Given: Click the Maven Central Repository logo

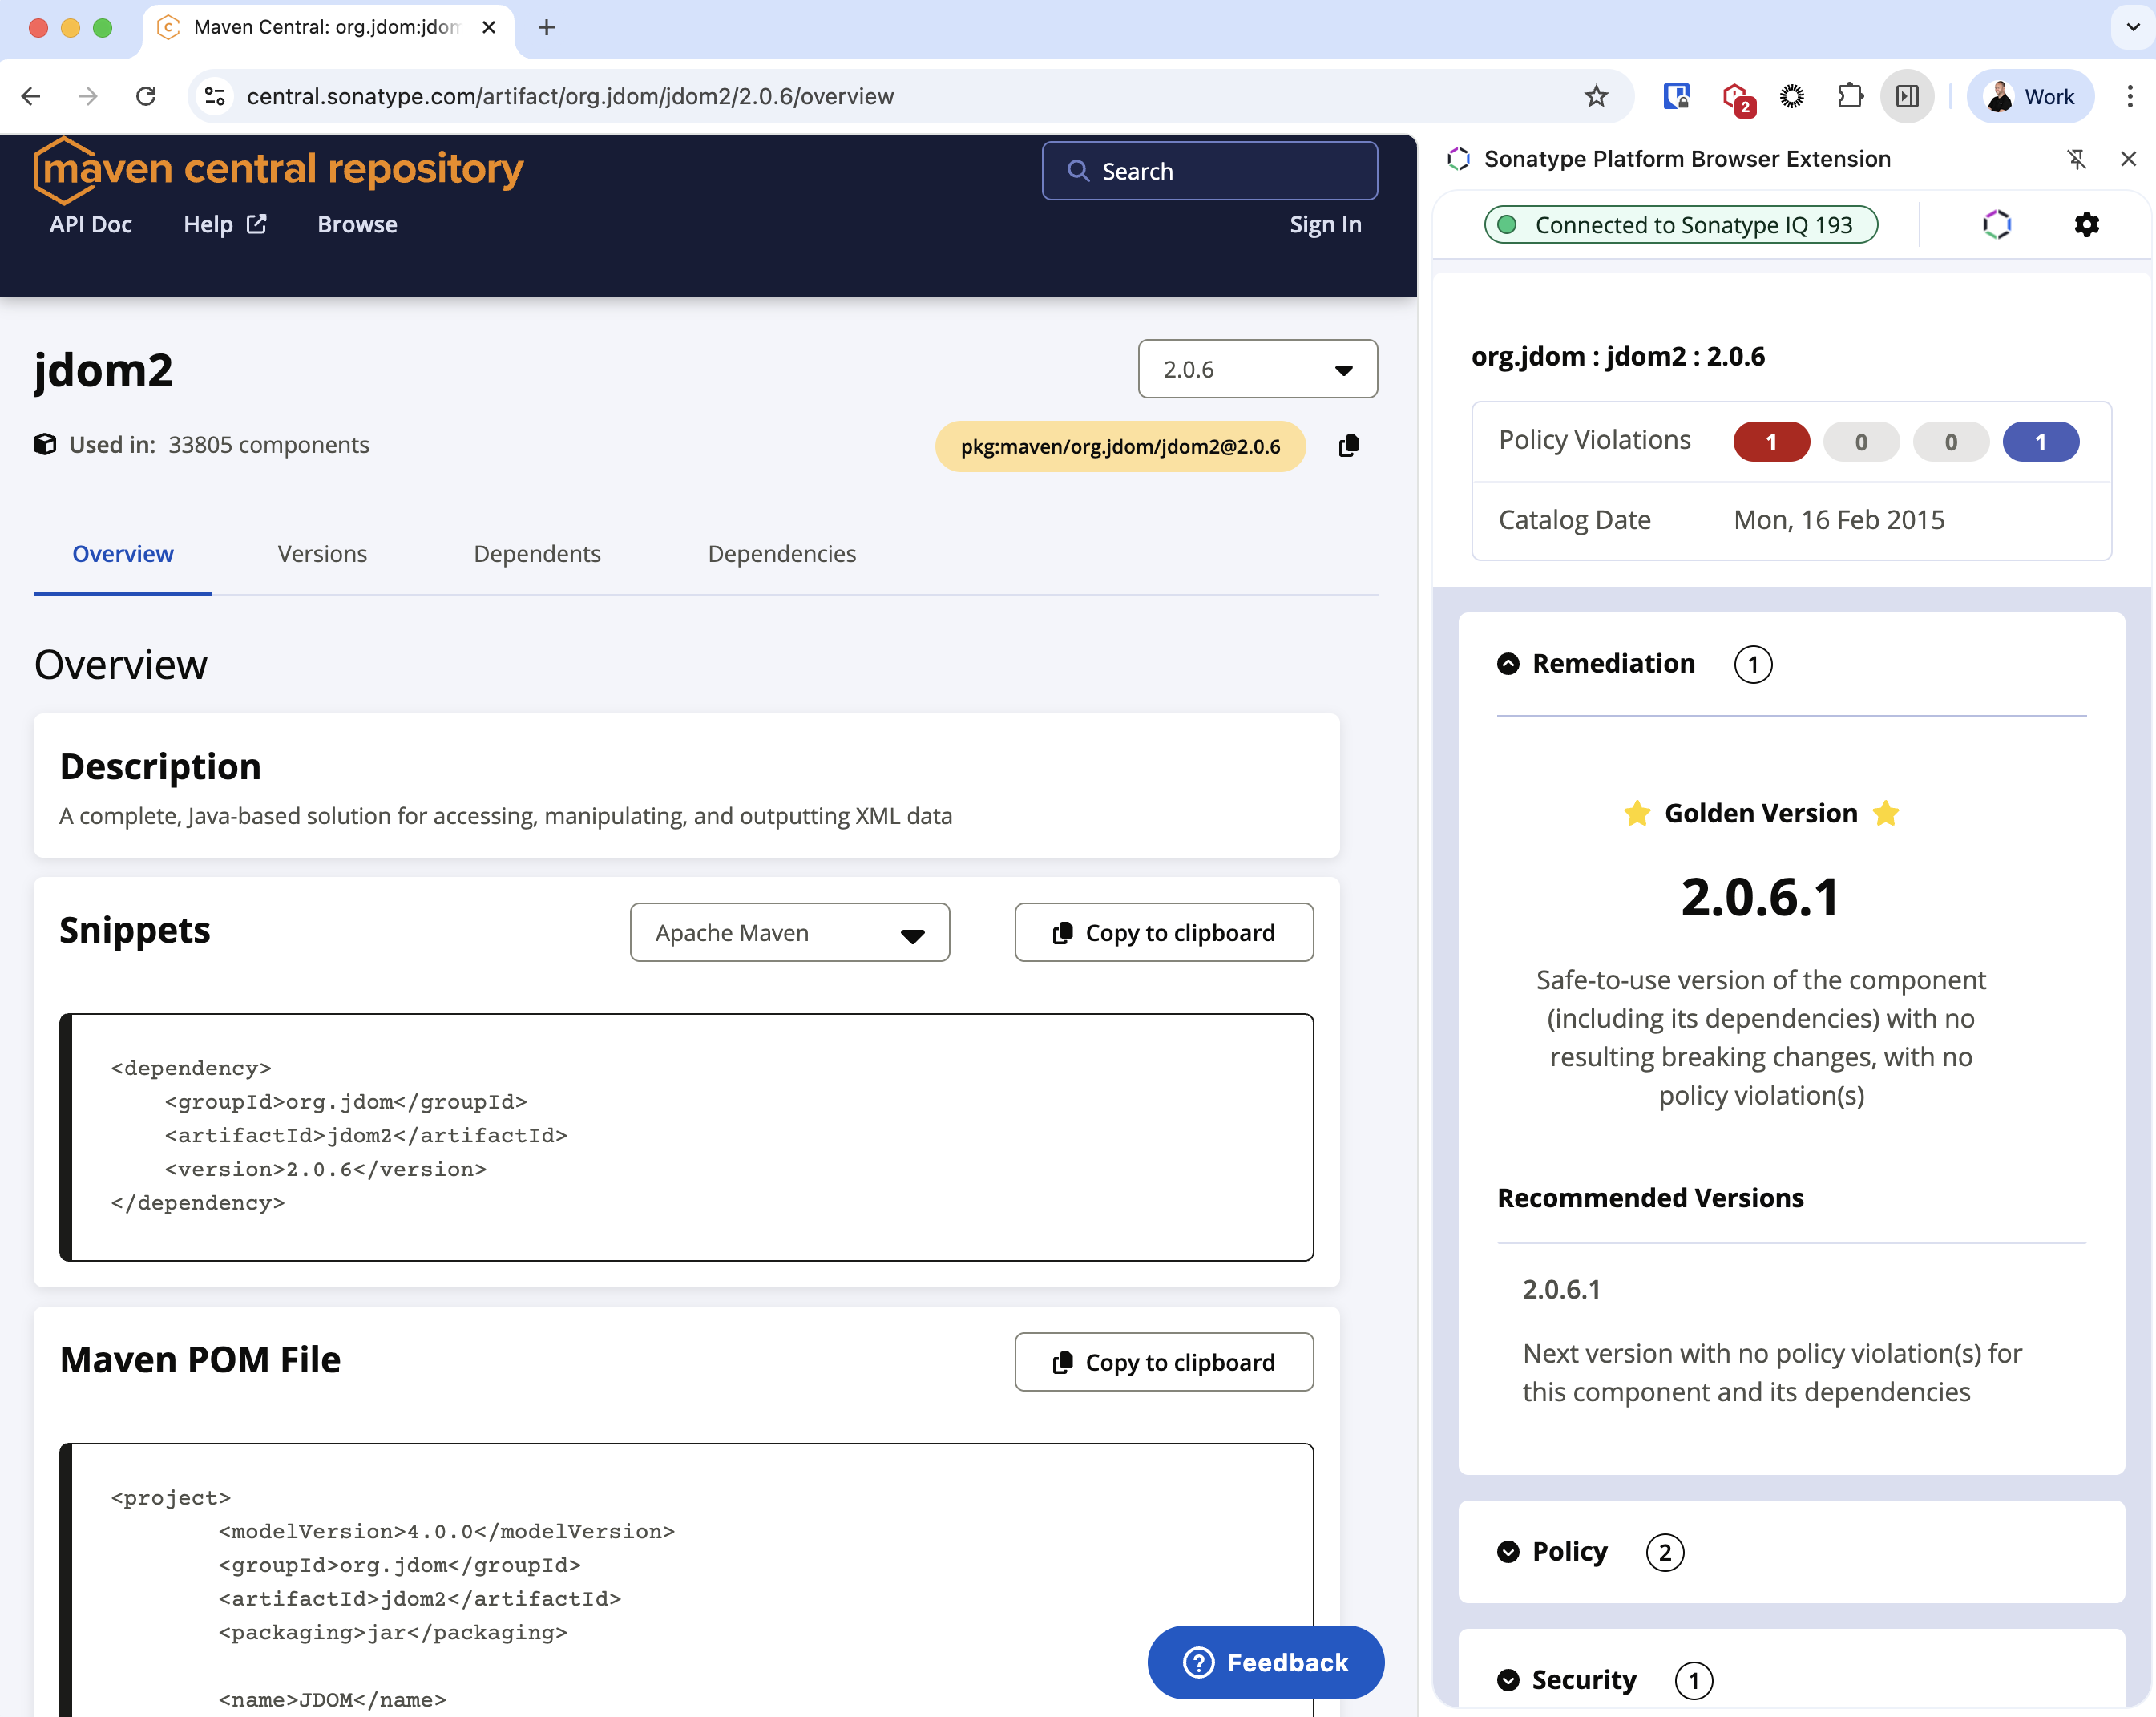Looking at the screenshot, I should (x=278, y=169).
